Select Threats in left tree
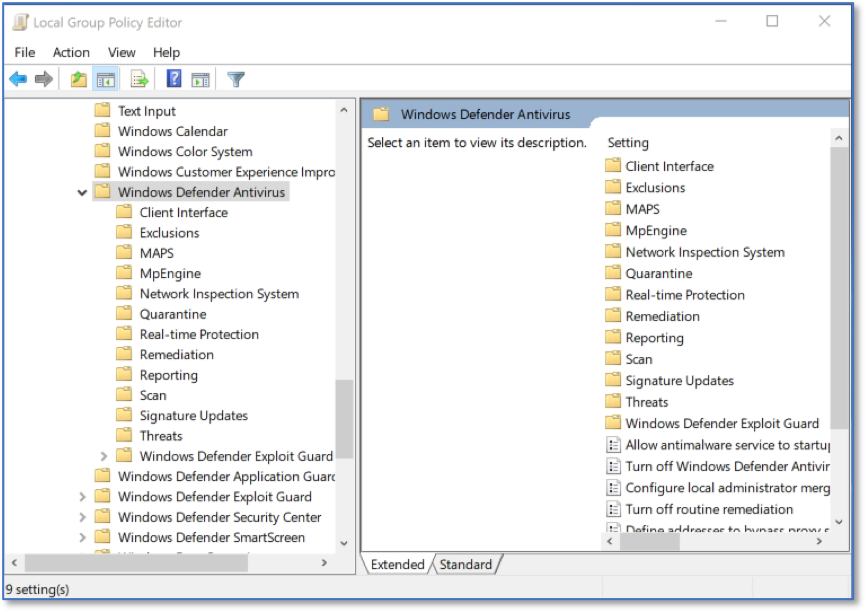Screen dimensions: 866x612 161,436
